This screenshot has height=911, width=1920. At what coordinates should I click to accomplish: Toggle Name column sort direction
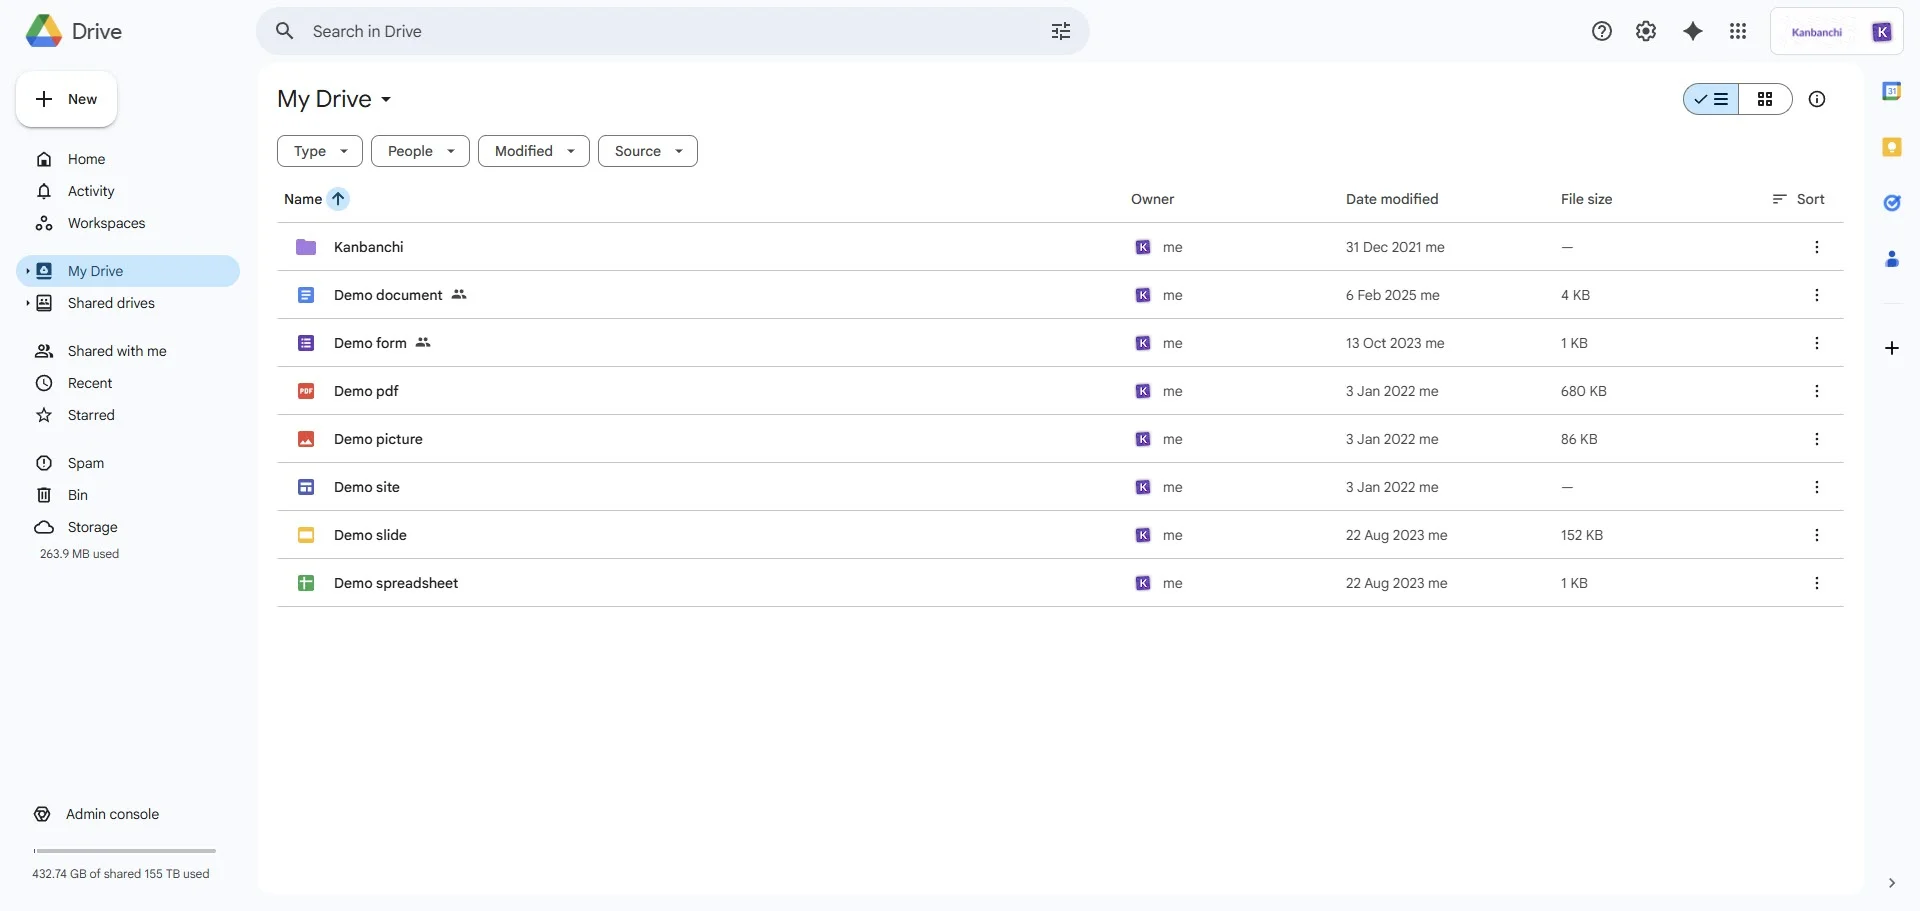pos(339,199)
